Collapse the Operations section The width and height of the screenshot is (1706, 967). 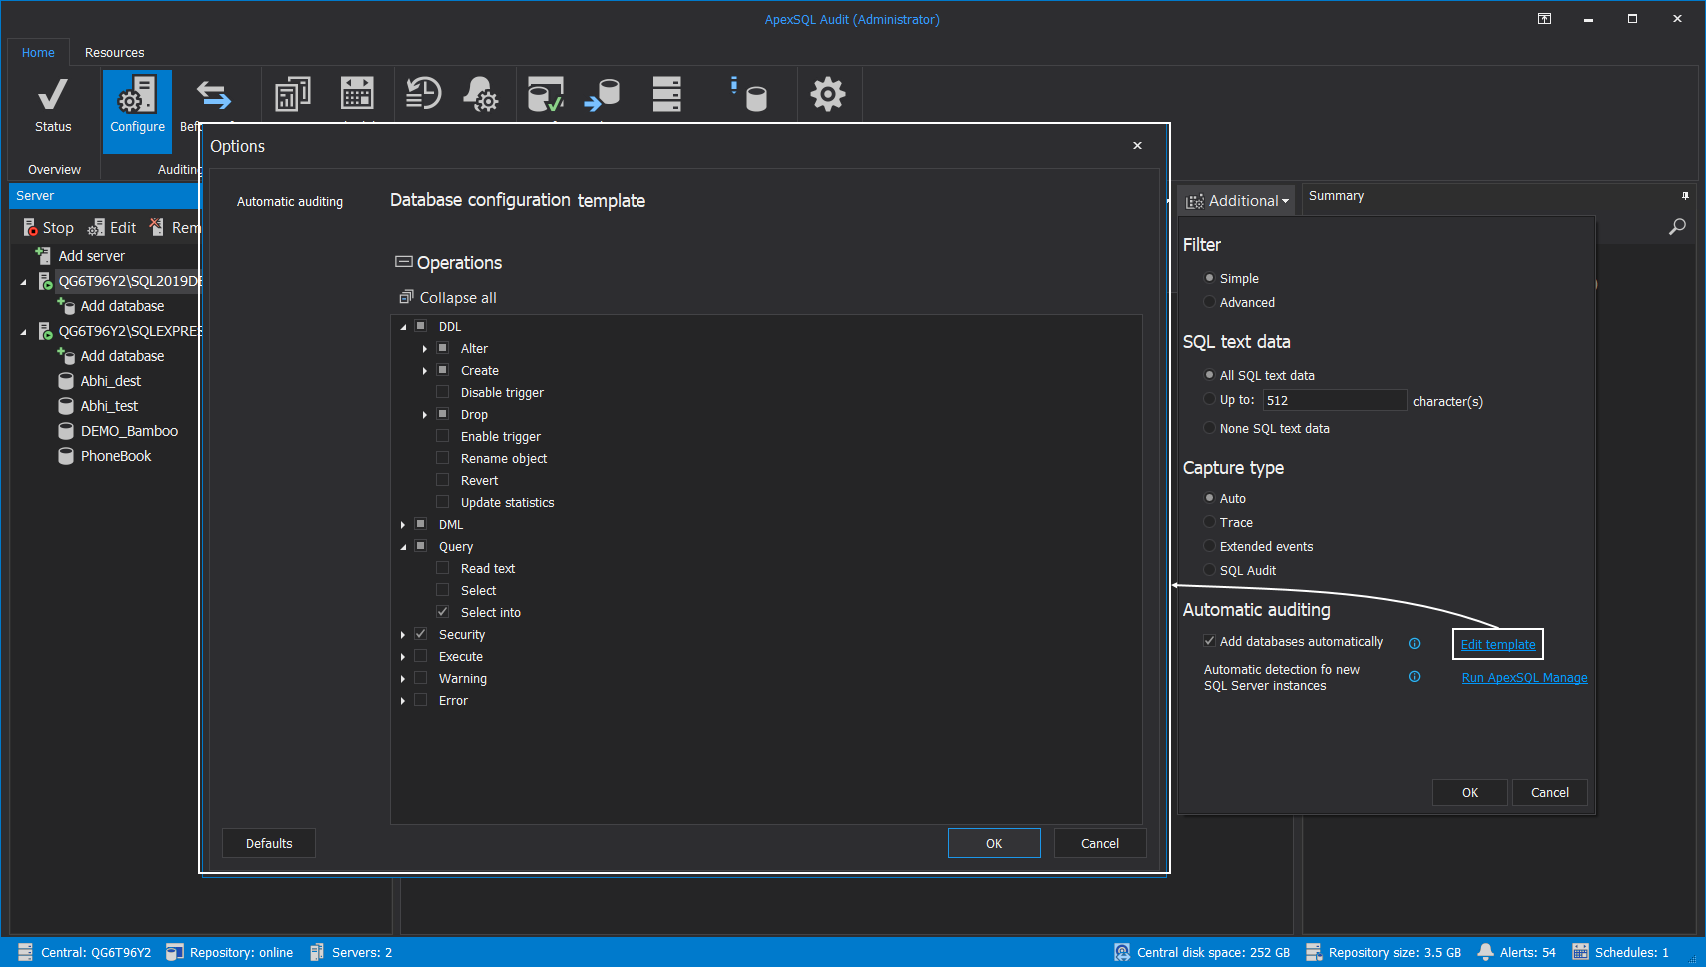point(404,262)
